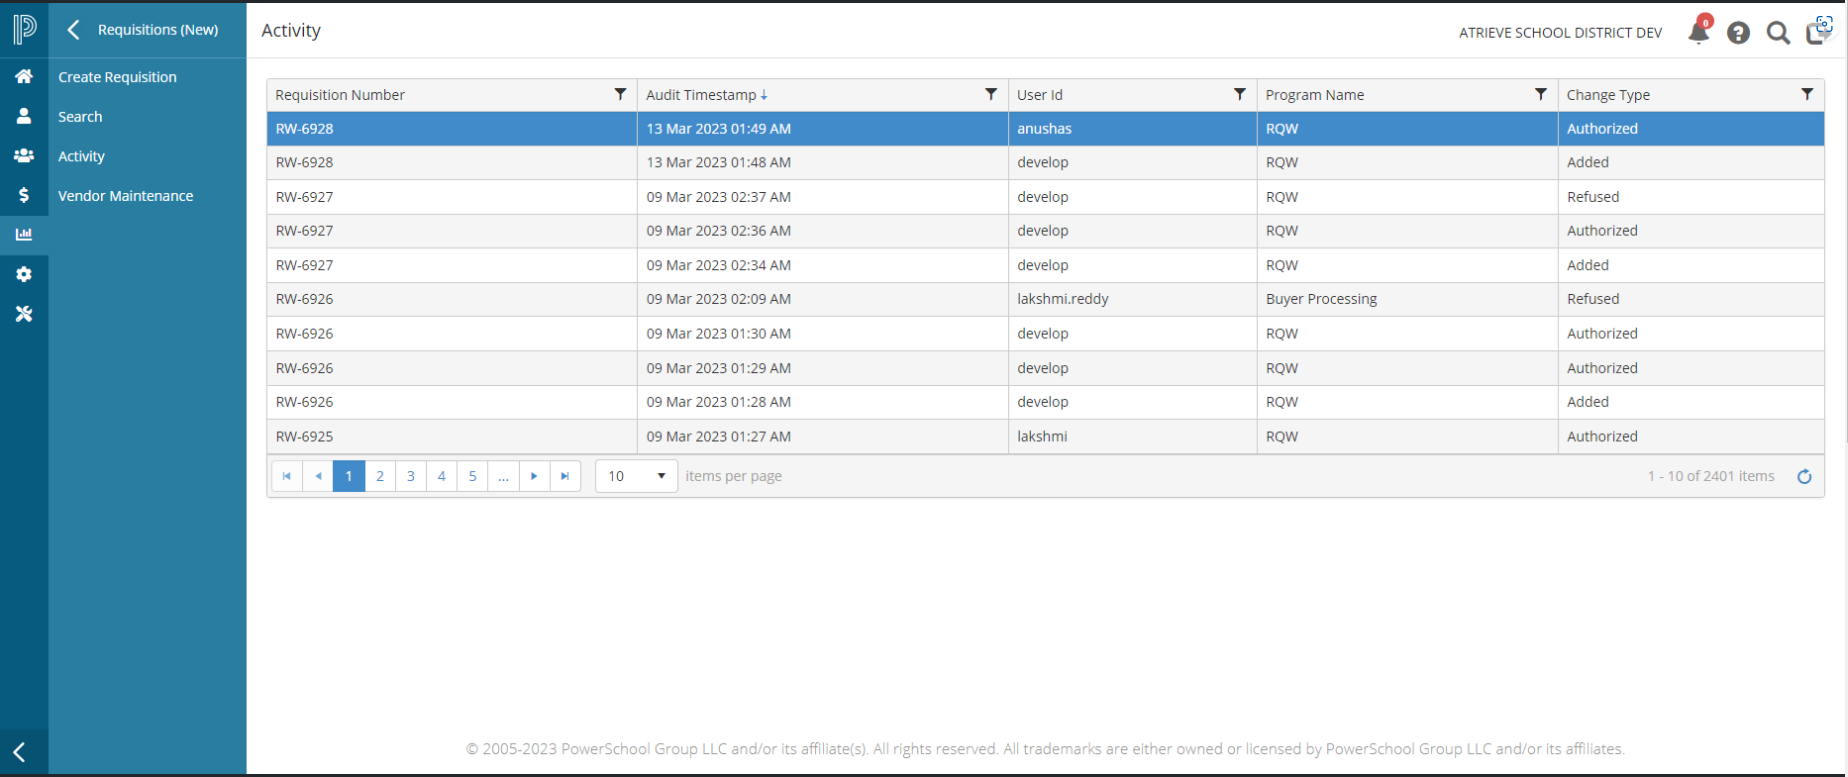Collapse the sidebar with bottom-left arrow
Image resolution: width=1848 pixels, height=777 pixels.
coord(19,752)
